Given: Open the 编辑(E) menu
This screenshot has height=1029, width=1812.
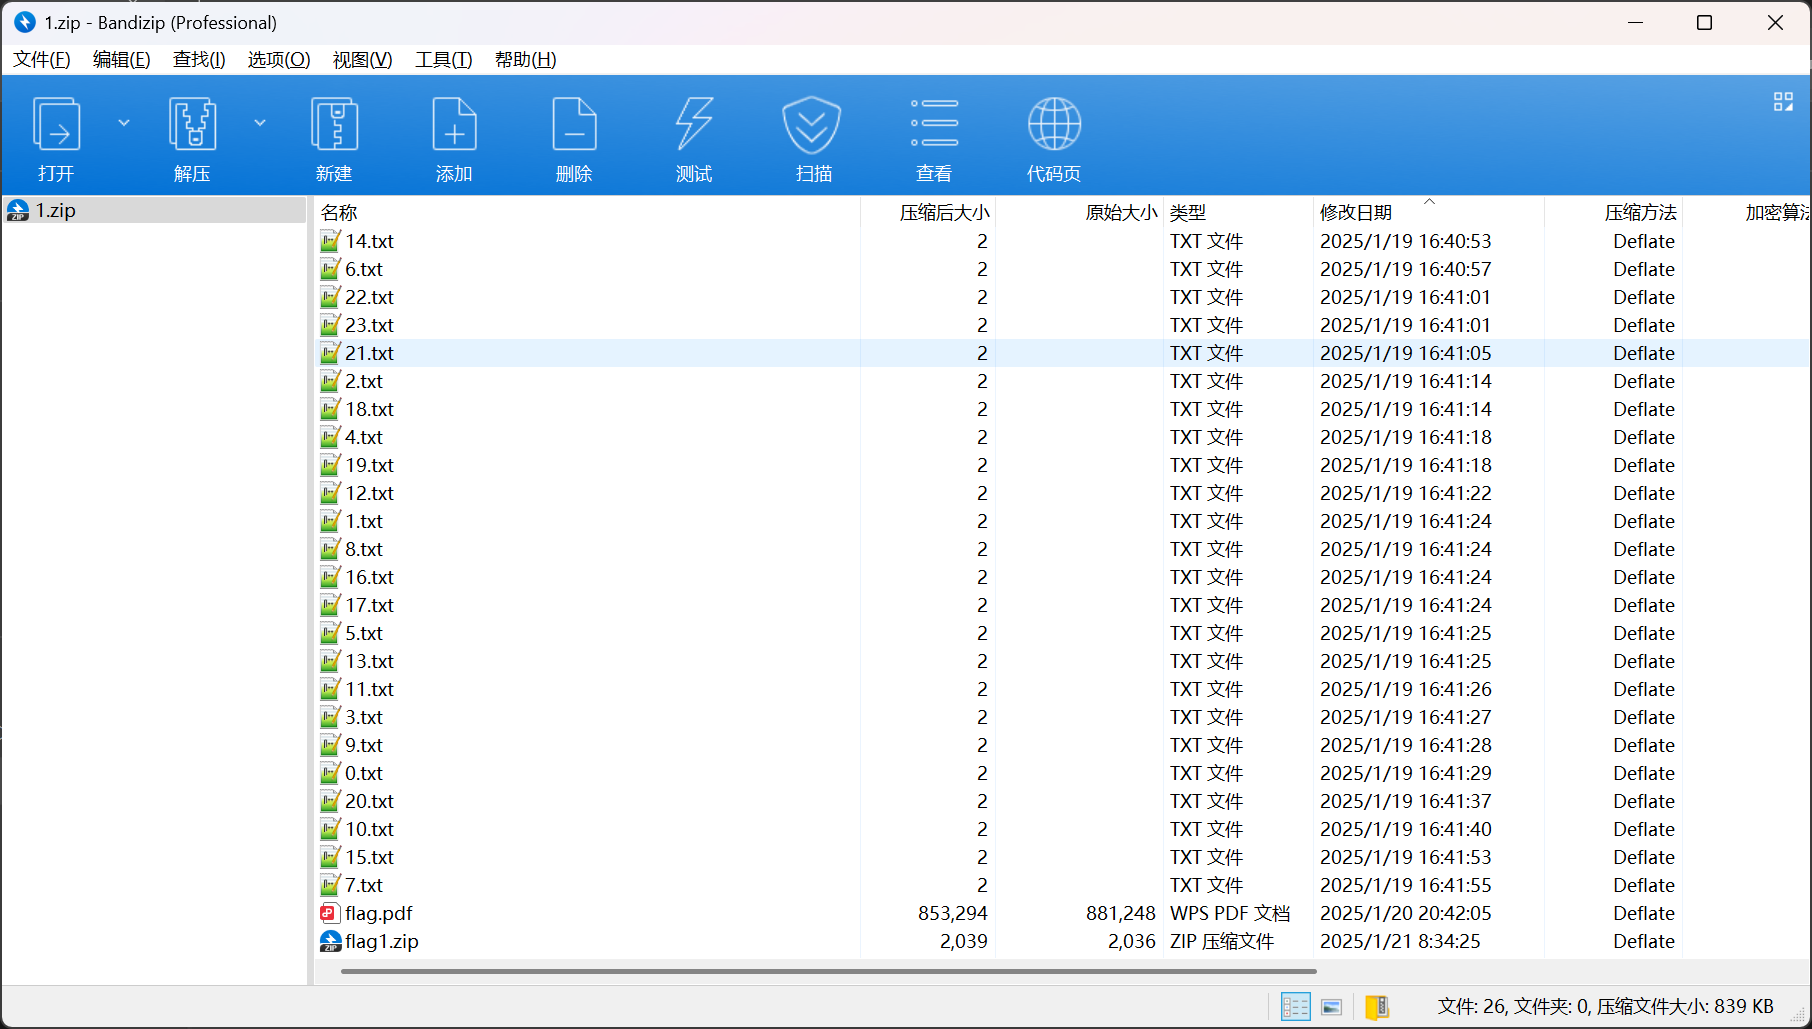Looking at the screenshot, I should tap(122, 60).
